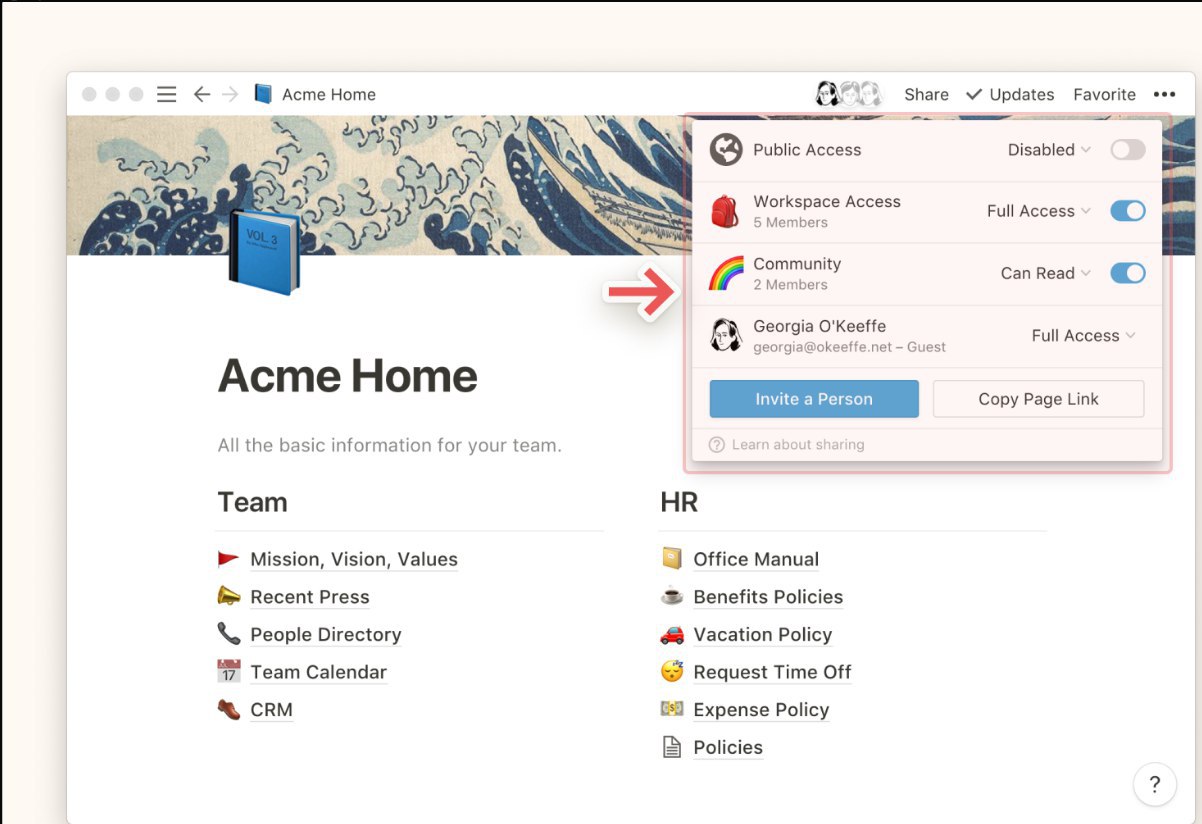Screen dimensions: 1202x824
Task: Open the help question mark button
Action: coord(1154,784)
